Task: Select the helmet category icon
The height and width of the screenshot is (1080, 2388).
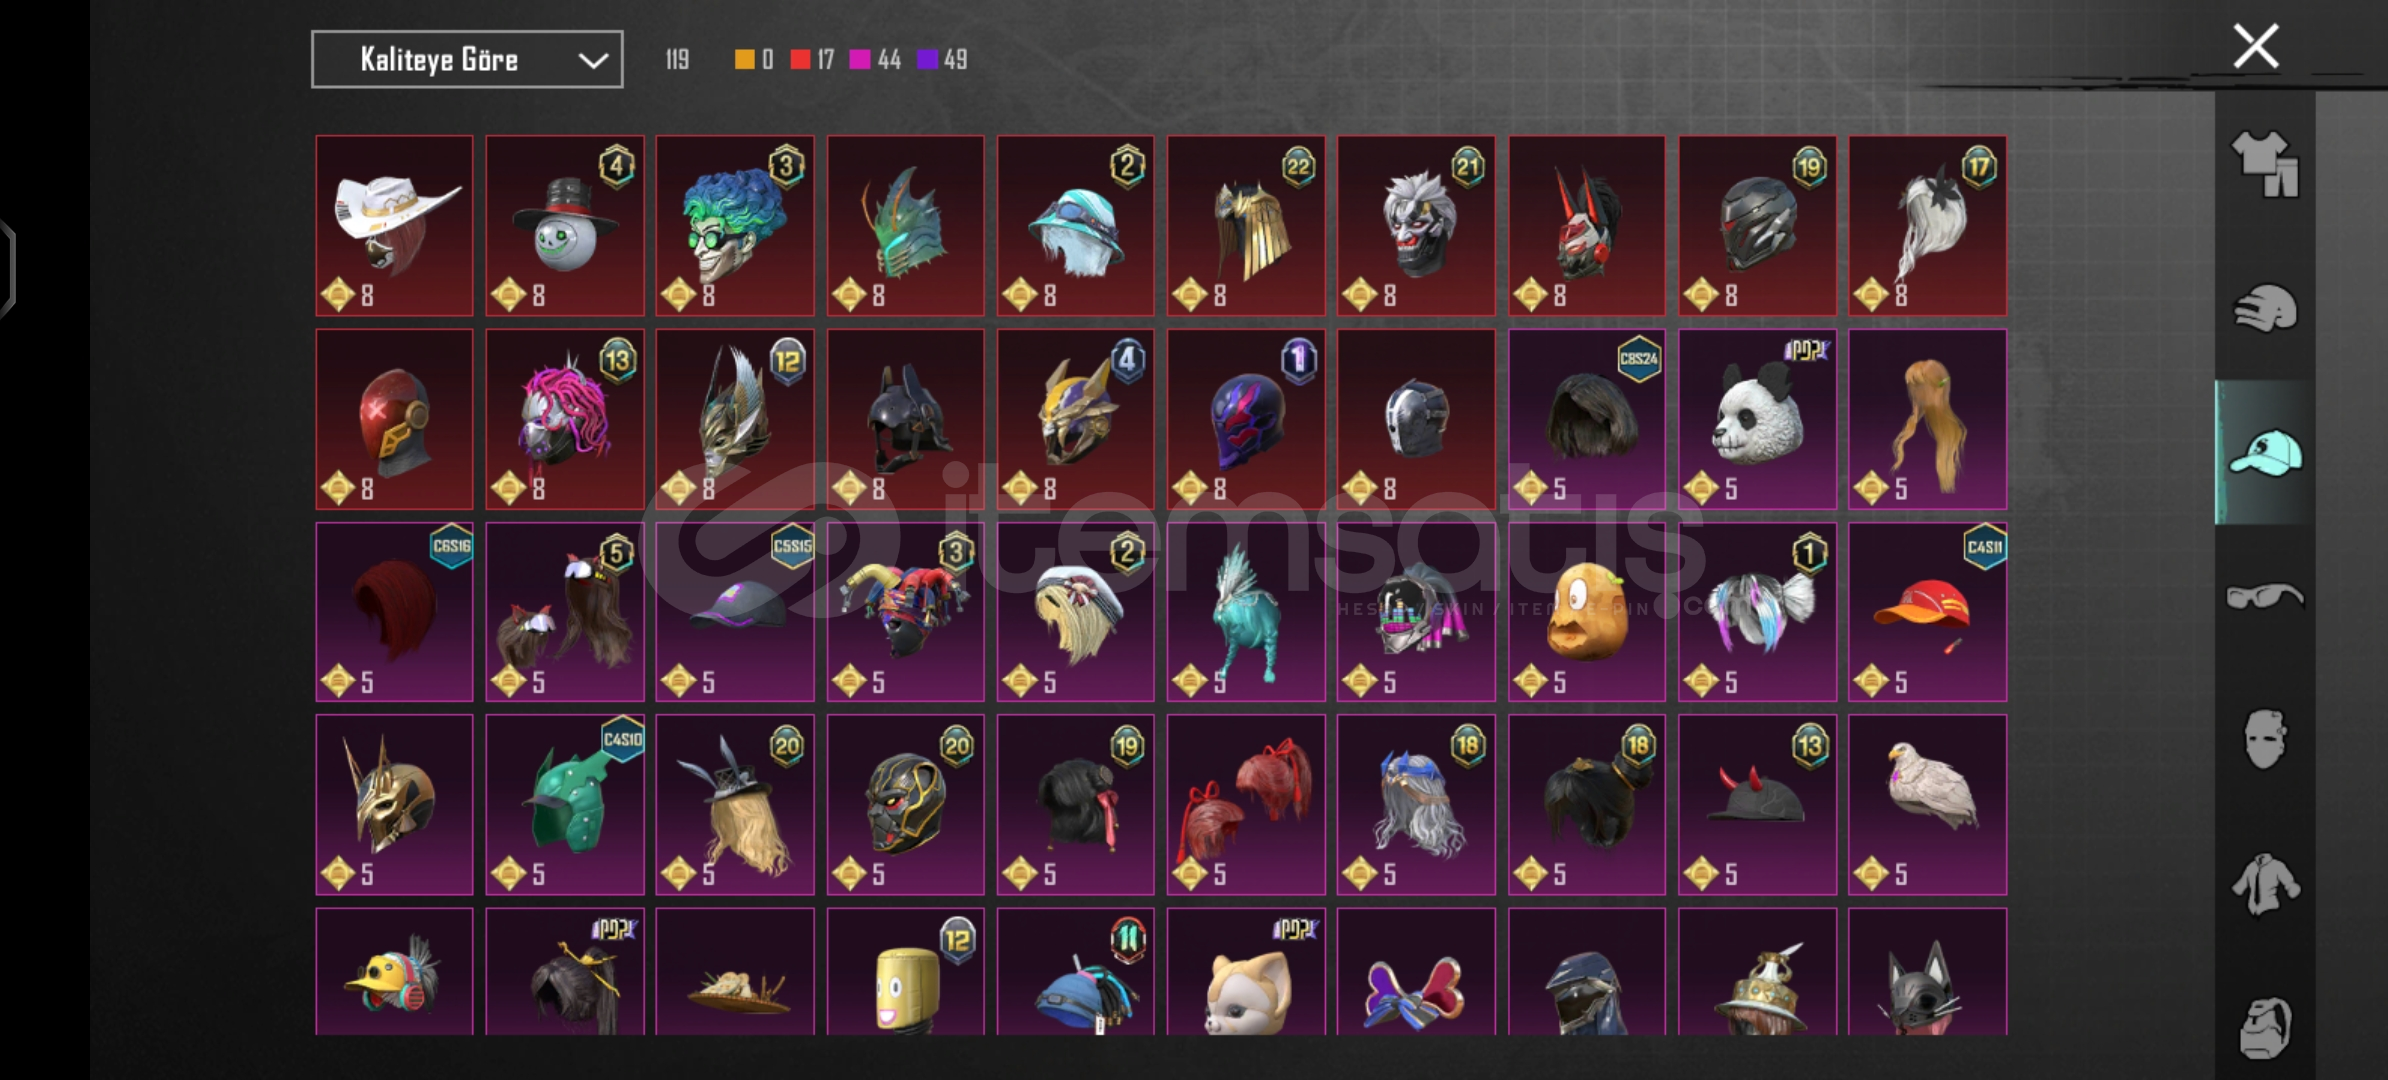Action: point(2265,308)
